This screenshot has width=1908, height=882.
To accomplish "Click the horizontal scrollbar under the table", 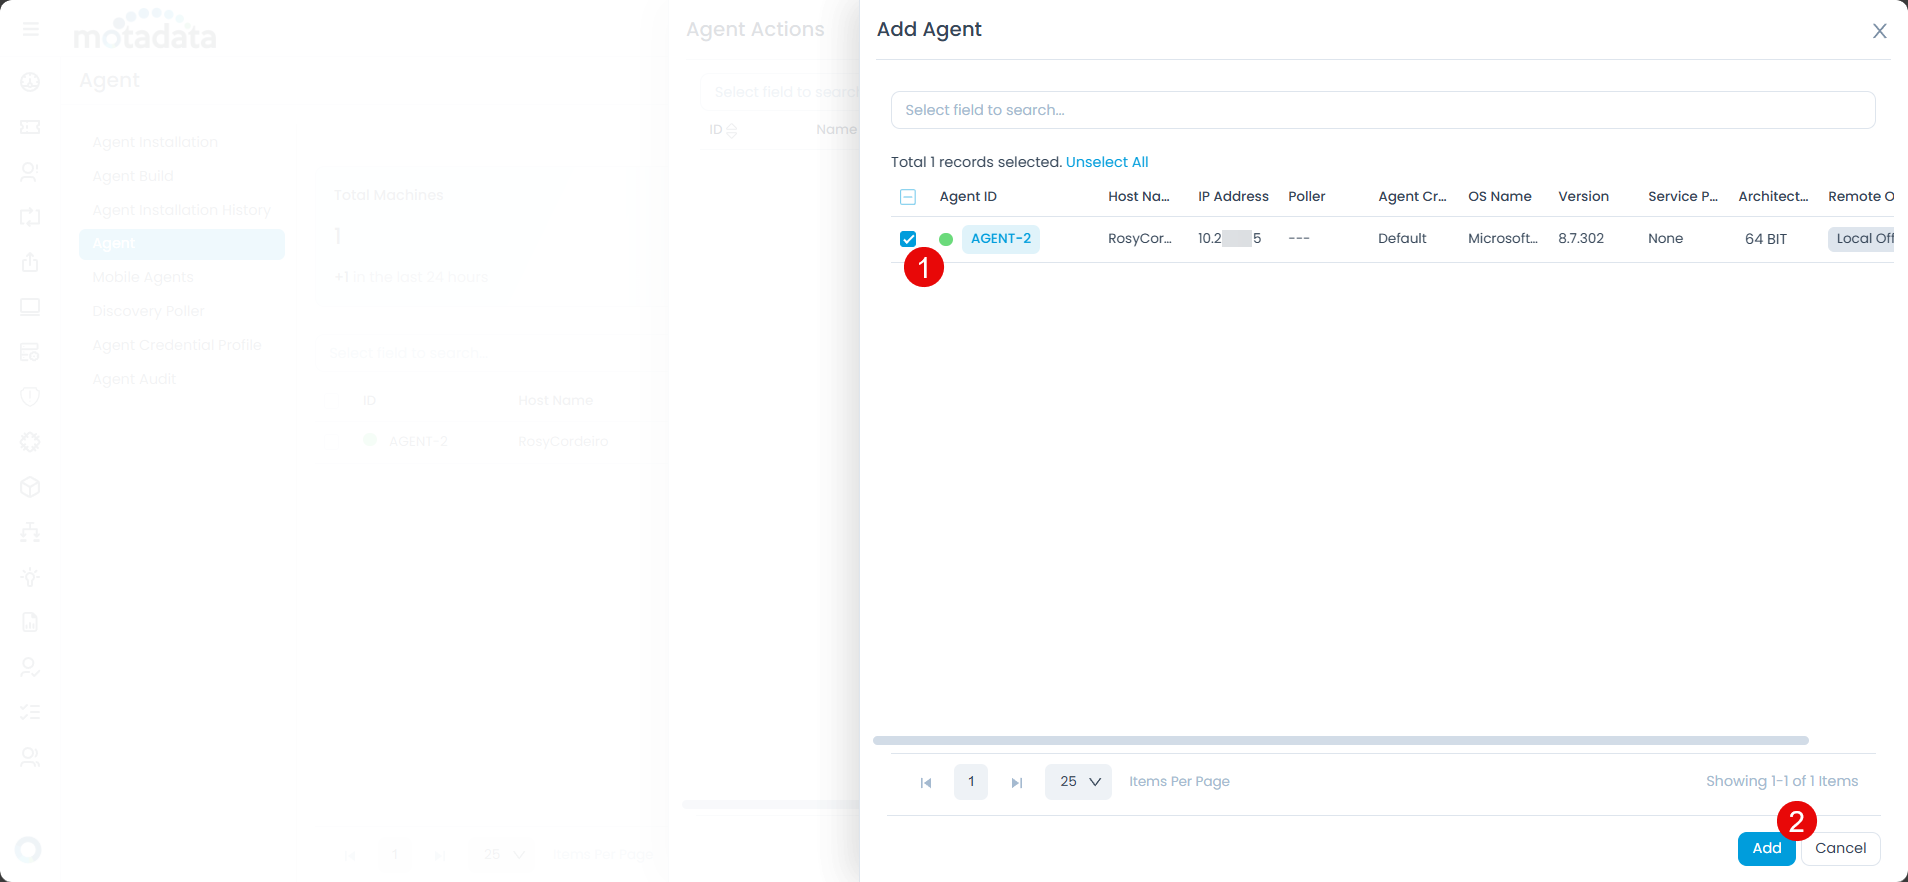I will pos(1340,741).
